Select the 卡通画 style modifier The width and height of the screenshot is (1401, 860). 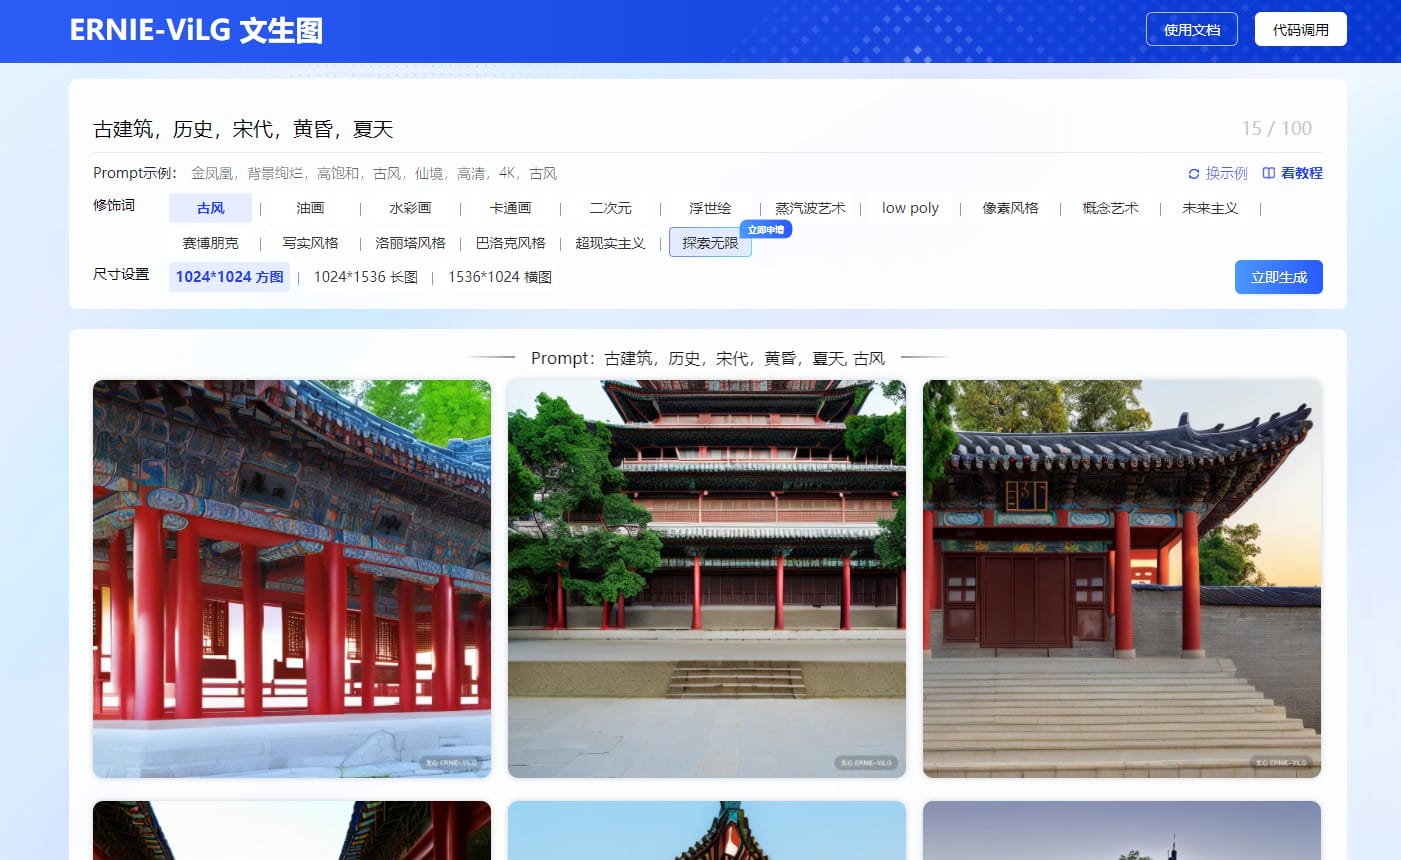pyautogui.click(x=510, y=208)
